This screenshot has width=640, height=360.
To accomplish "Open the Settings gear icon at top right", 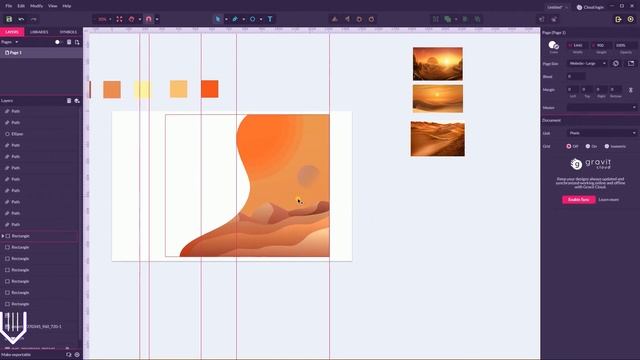I will (x=631, y=19).
